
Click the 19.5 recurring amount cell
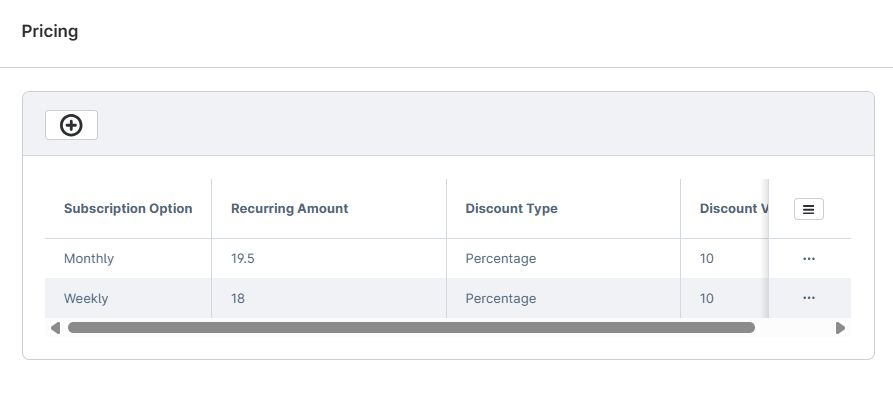243,258
